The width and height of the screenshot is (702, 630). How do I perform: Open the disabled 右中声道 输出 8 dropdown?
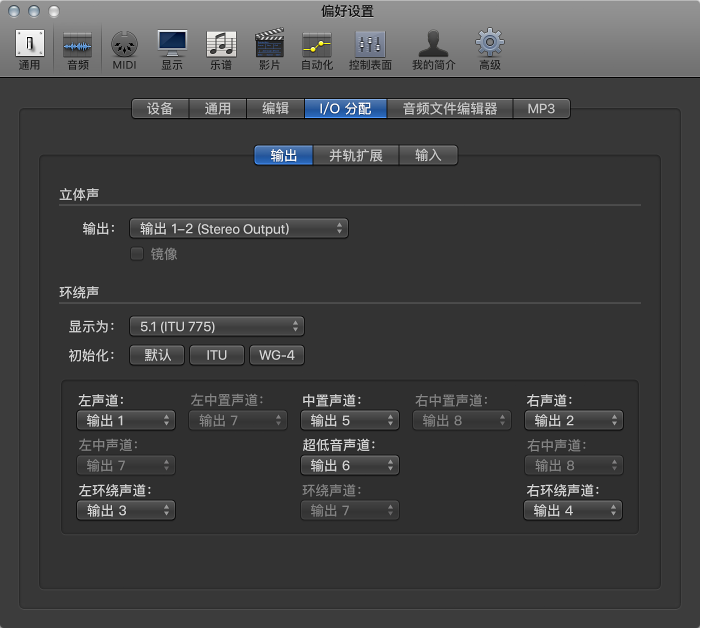point(574,466)
